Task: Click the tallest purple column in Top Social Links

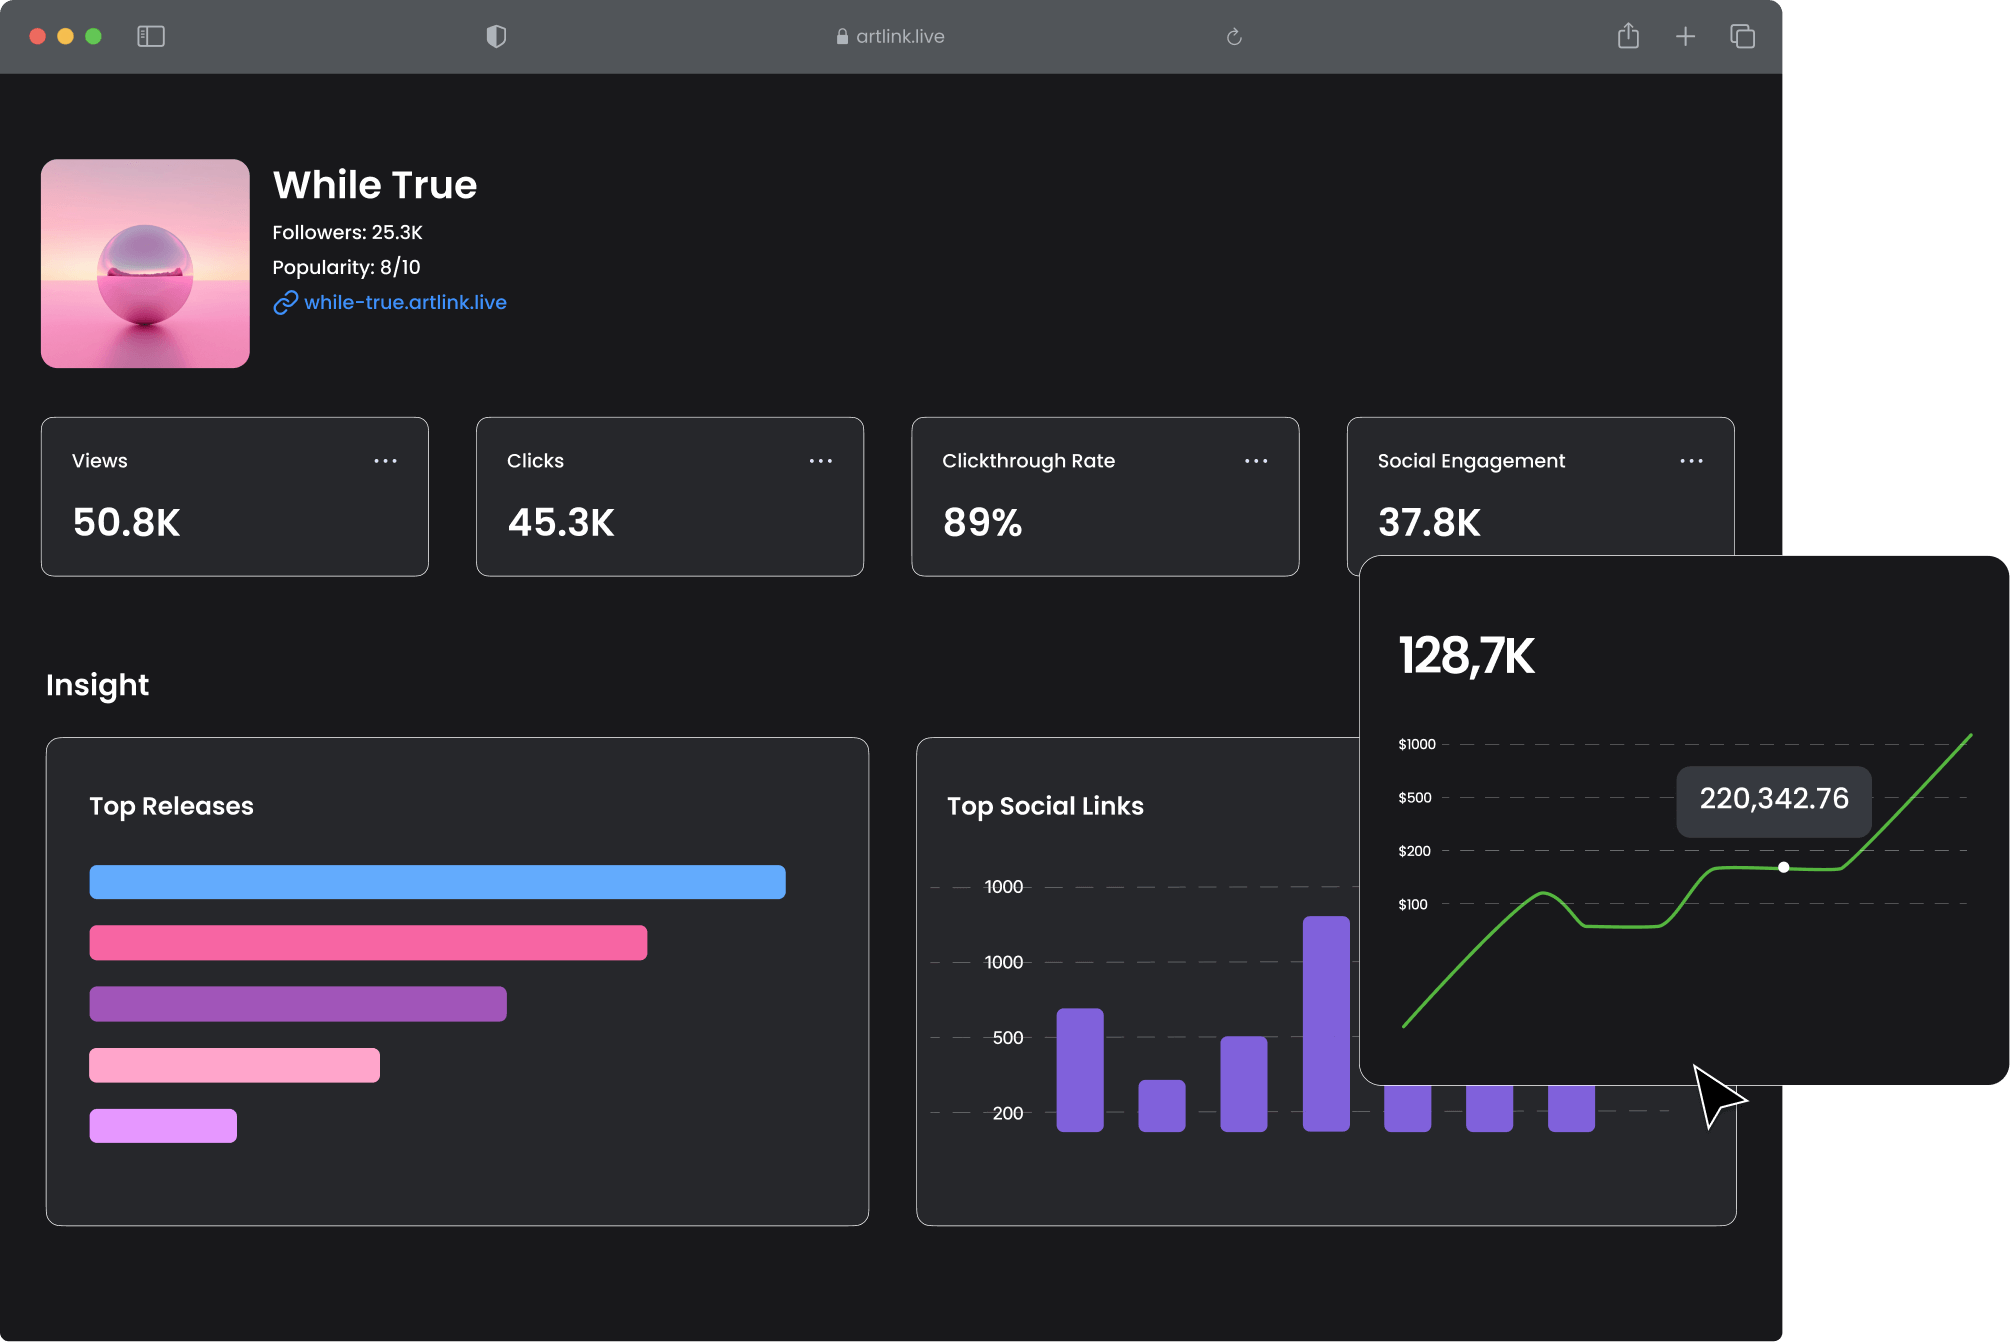Action: [x=1326, y=1024]
